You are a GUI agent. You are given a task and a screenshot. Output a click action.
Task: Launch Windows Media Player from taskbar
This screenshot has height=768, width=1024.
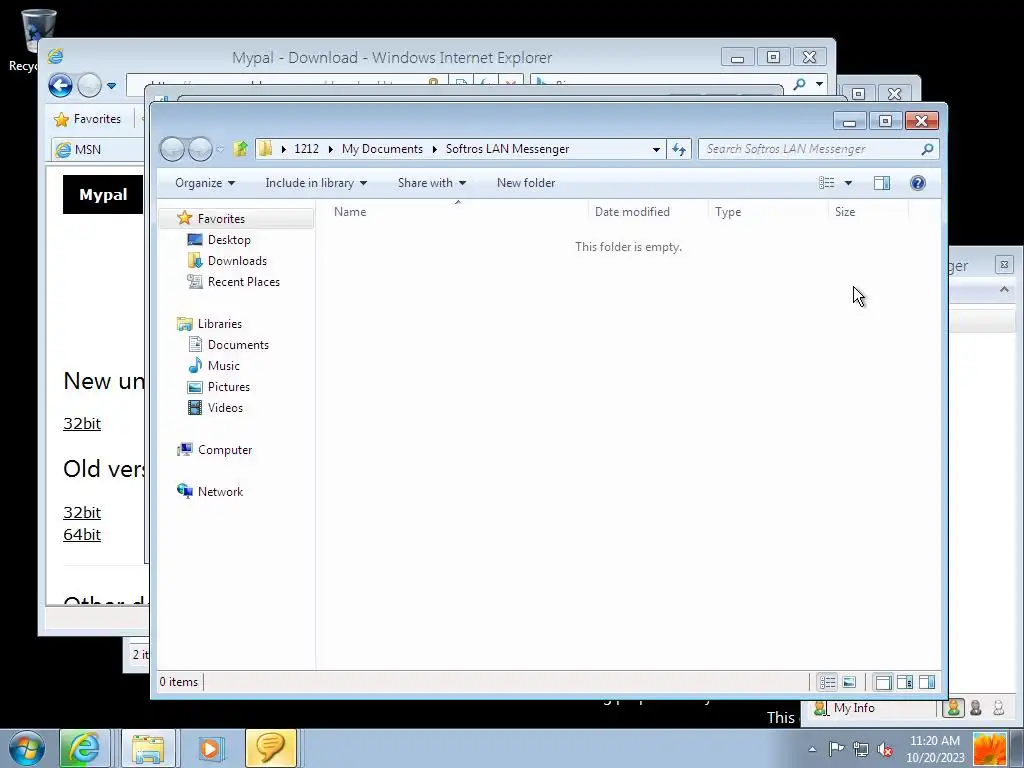click(x=210, y=748)
